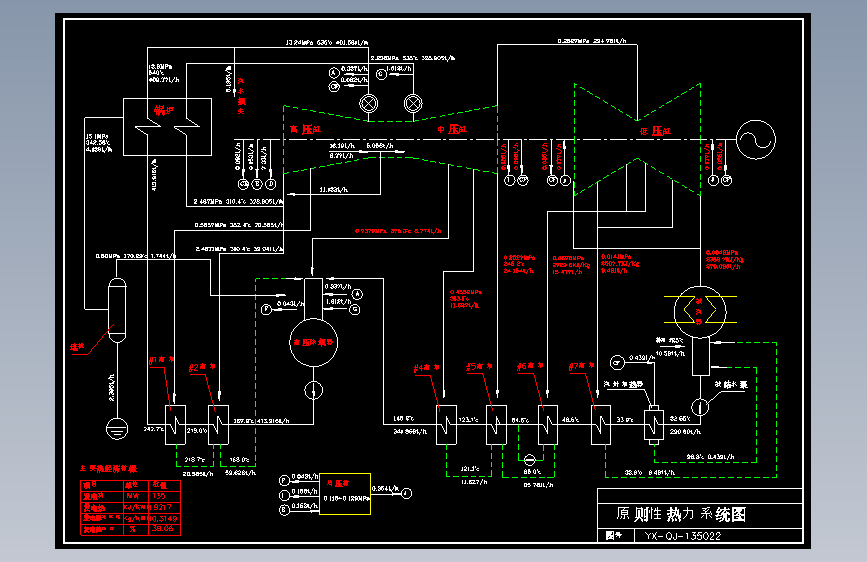Screen dimensions: 867x562
Task: Click the gland steam heater symbol
Action: tap(654, 425)
